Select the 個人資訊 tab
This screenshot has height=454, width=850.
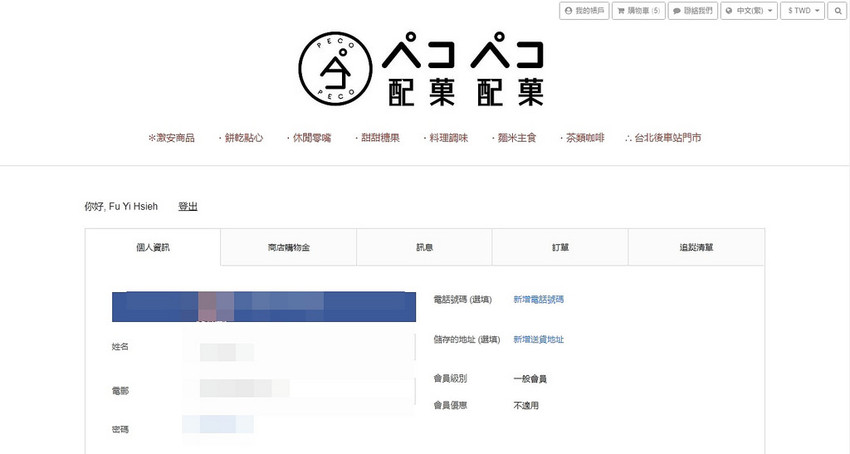(153, 247)
